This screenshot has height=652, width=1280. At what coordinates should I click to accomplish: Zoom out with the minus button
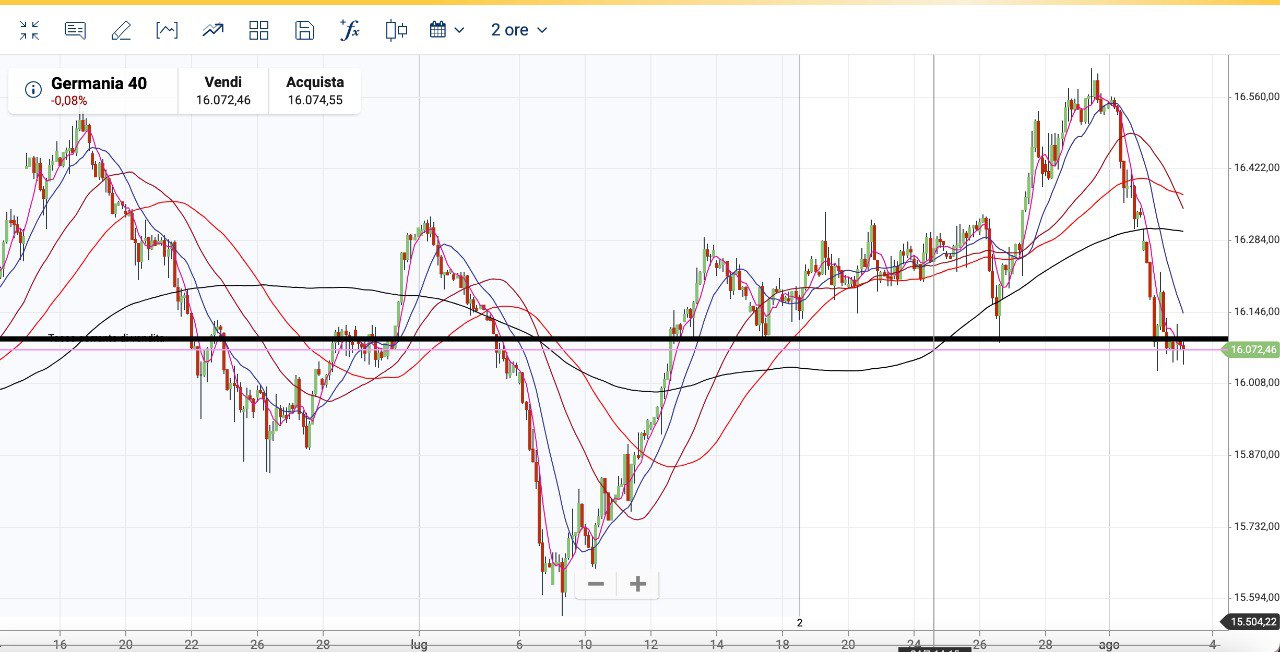(x=596, y=584)
